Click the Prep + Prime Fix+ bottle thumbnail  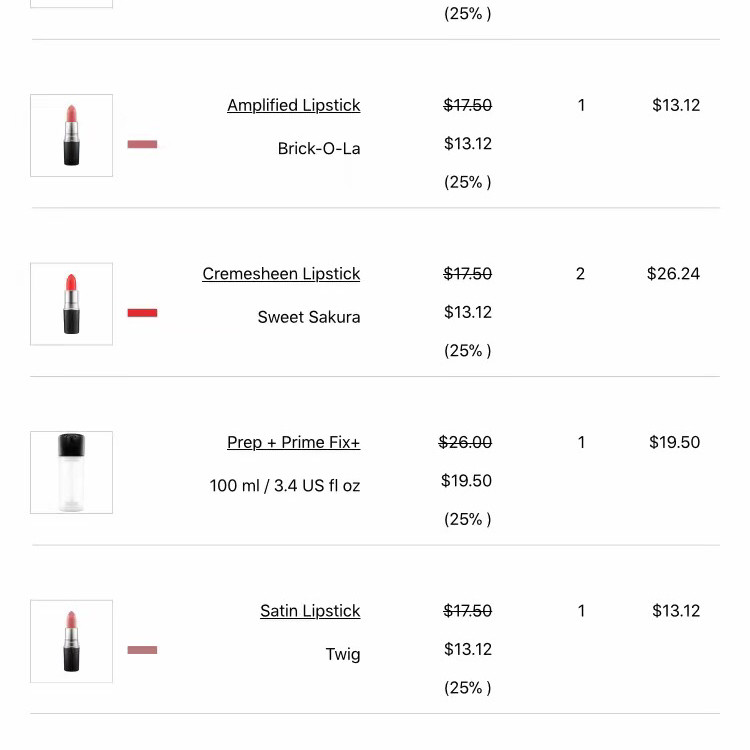coord(71,473)
